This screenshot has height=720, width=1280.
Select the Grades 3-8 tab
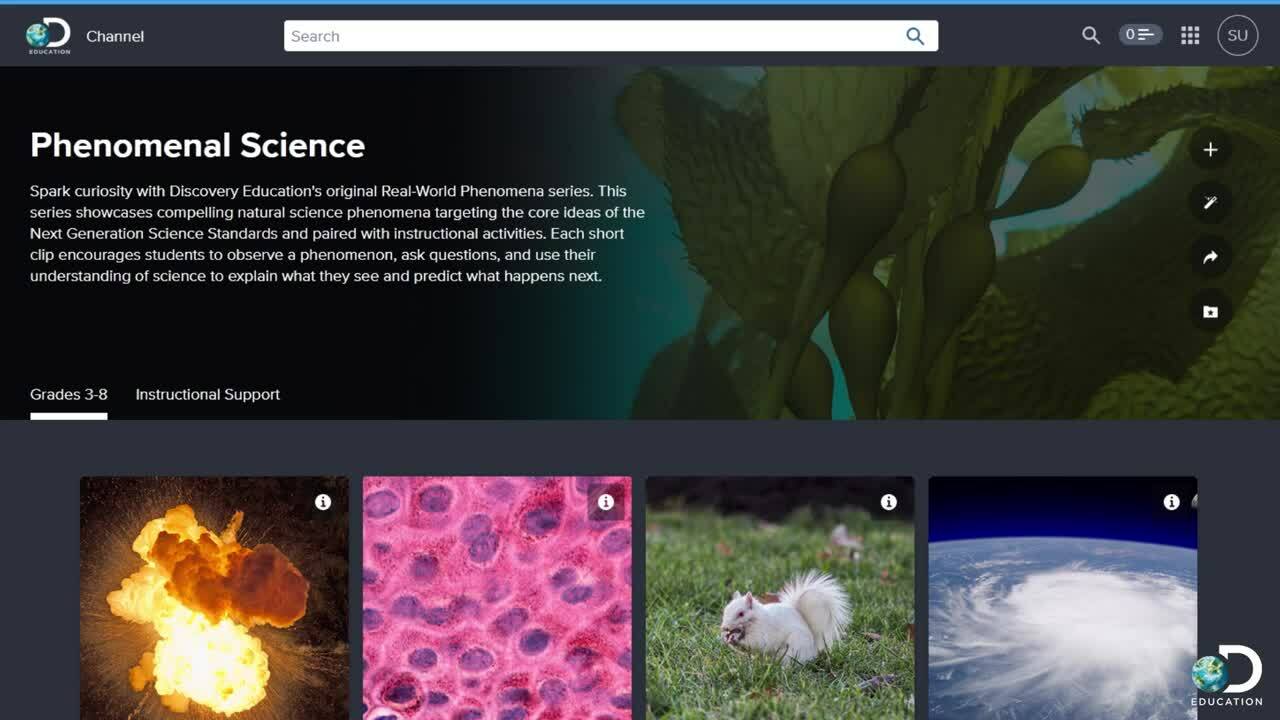(69, 394)
